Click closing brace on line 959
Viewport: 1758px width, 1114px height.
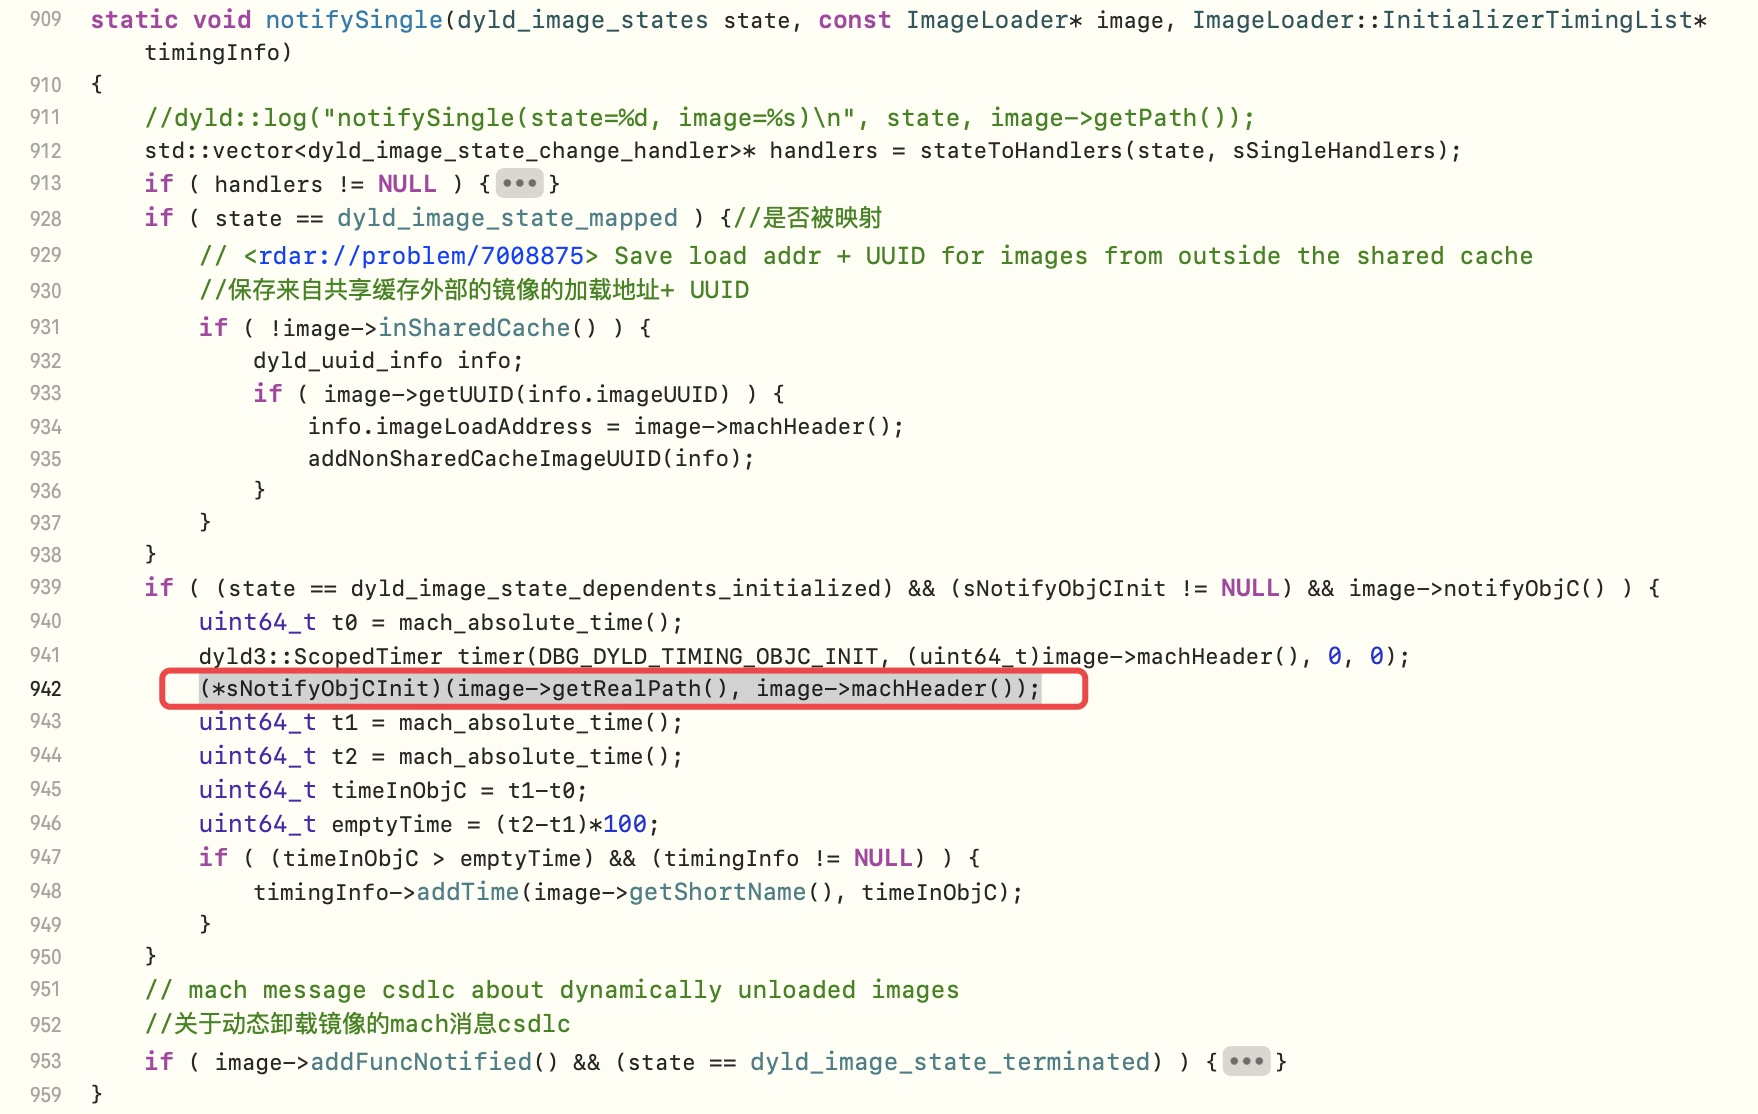[97, 1094]
